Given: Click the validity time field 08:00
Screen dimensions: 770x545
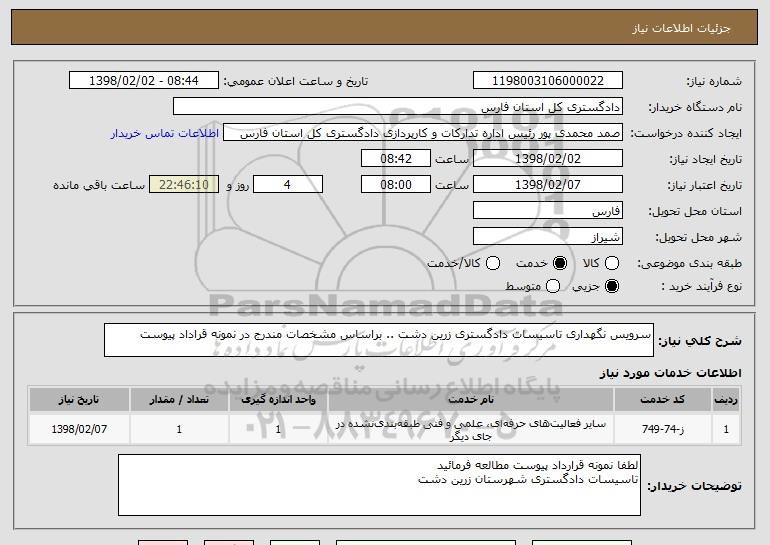Looking at the screenshot, I should point(396,185).
